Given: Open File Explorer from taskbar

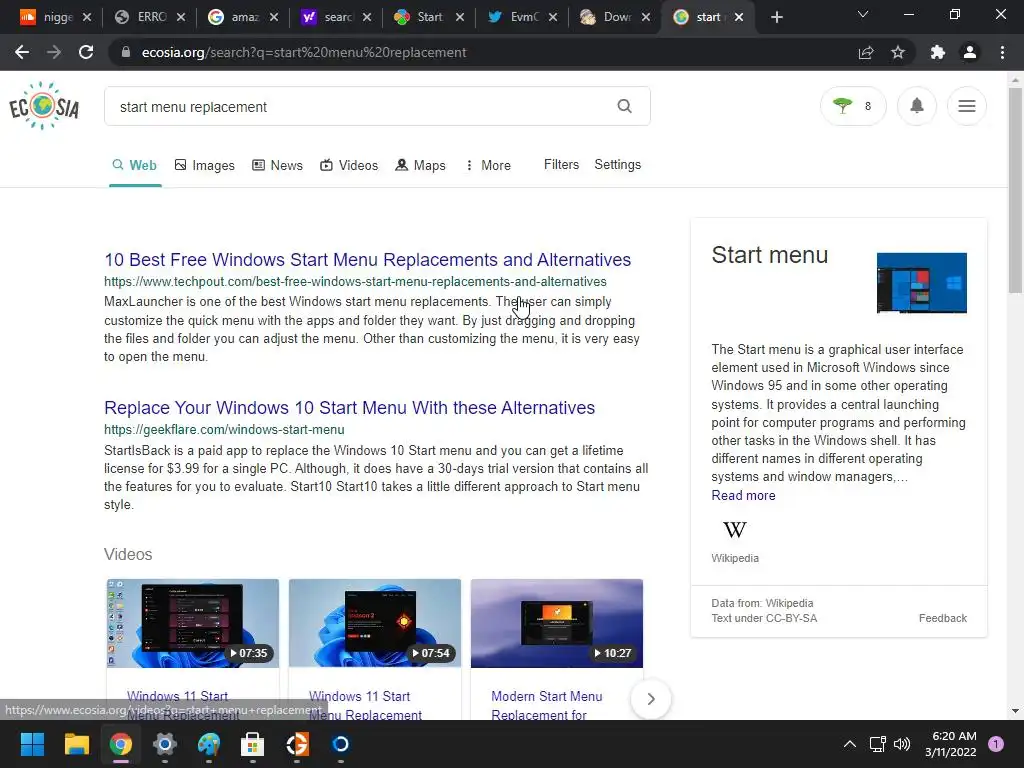Looking at the screenshot, I should coord(76,744).
